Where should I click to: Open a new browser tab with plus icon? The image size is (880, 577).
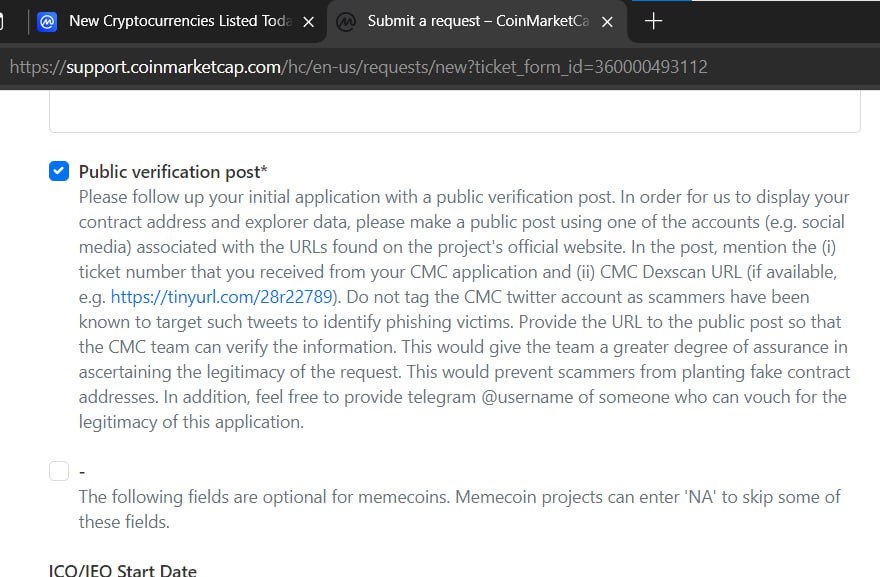point(653,21)
